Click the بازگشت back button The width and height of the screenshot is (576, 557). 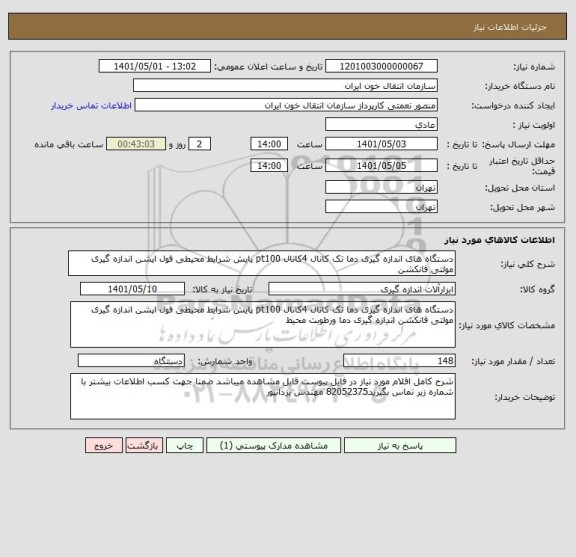coord(144,445)
